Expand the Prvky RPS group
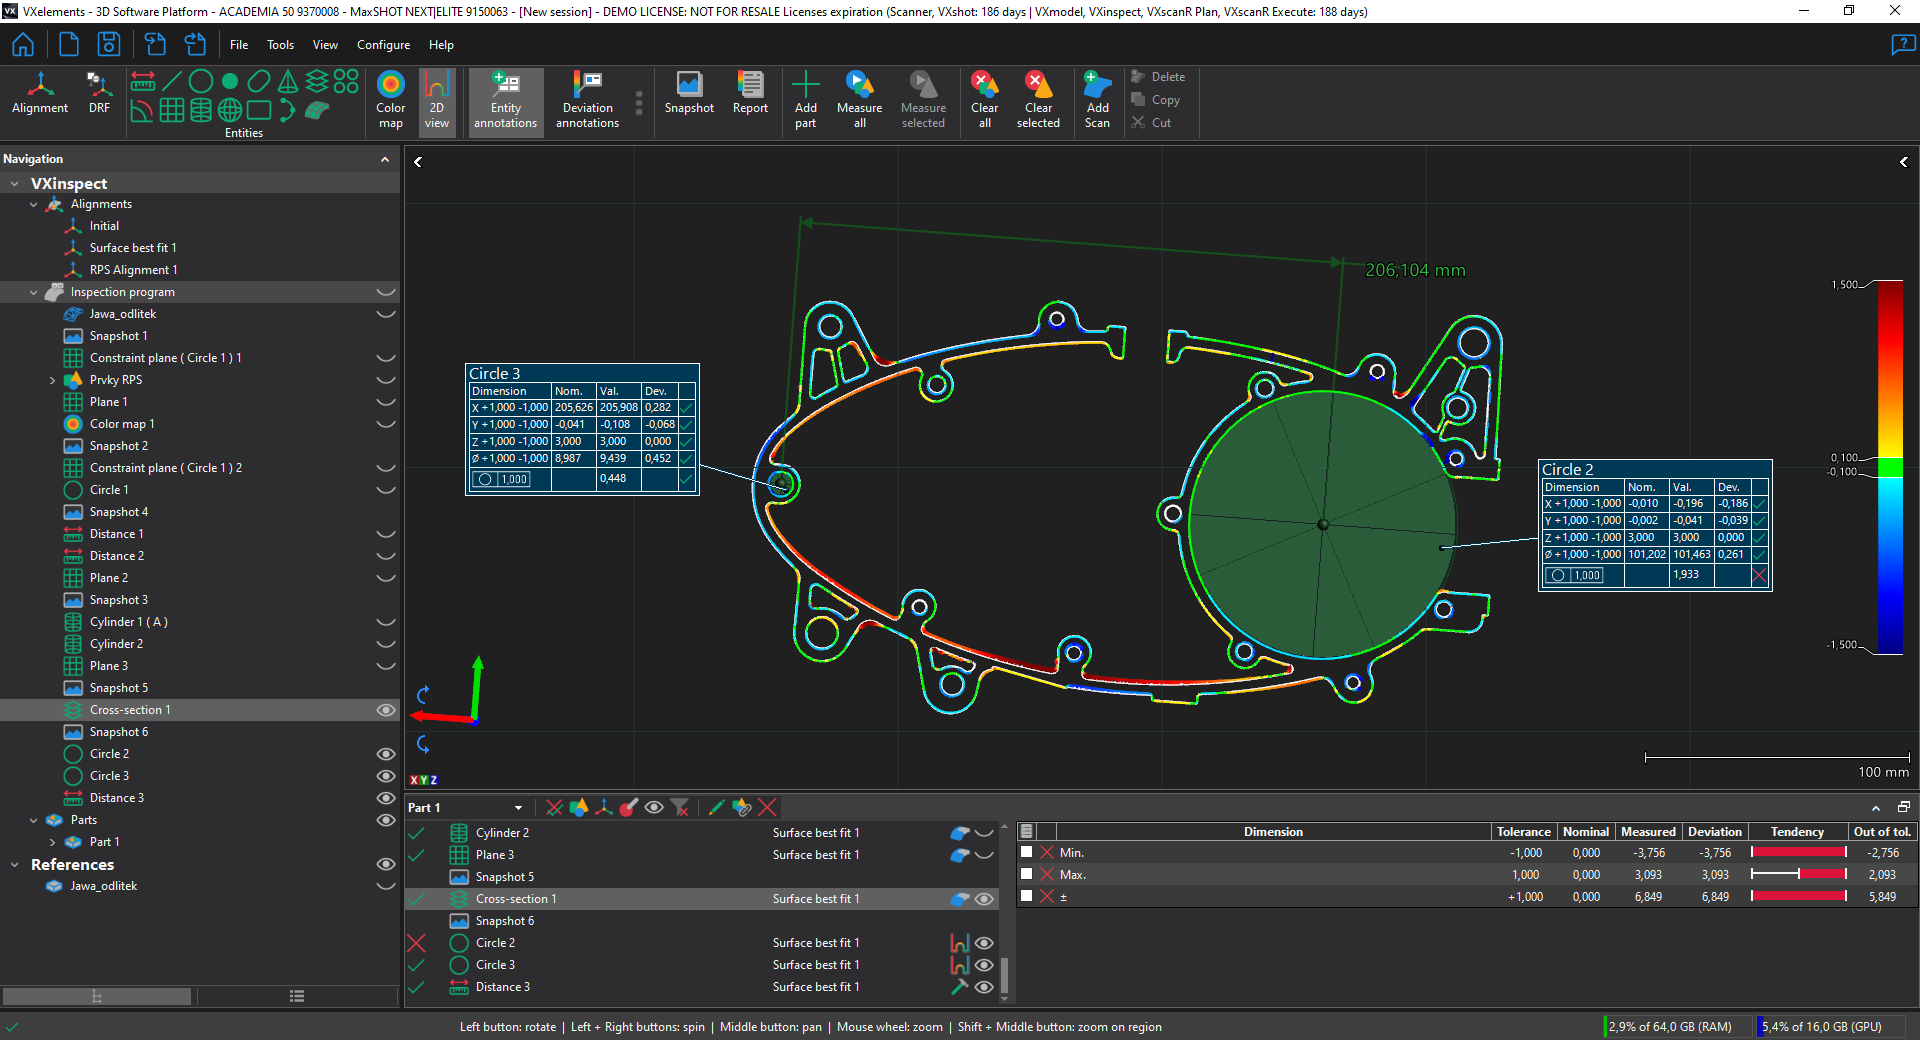The width and height of the screenshot is (1920, 1040). [52, 380]
